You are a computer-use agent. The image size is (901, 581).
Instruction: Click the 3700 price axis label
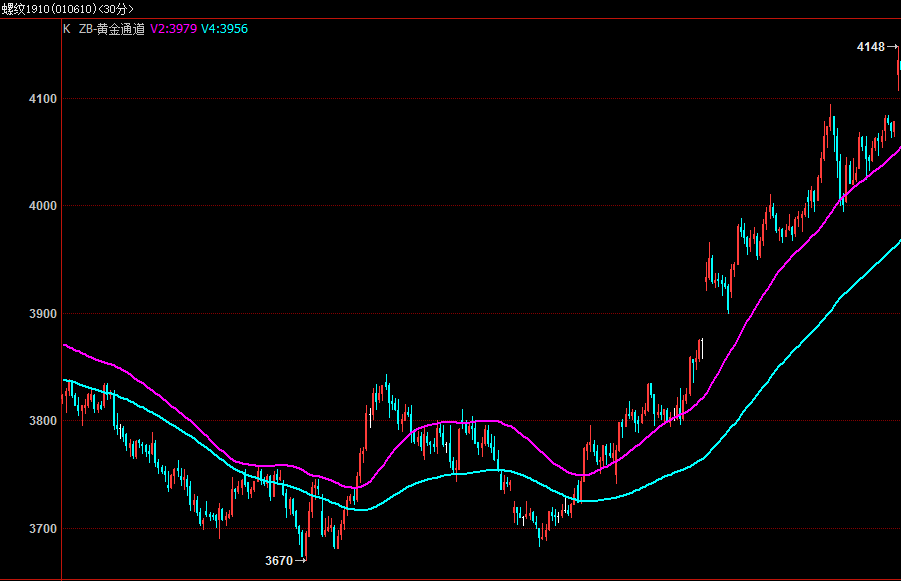[43, 529]
